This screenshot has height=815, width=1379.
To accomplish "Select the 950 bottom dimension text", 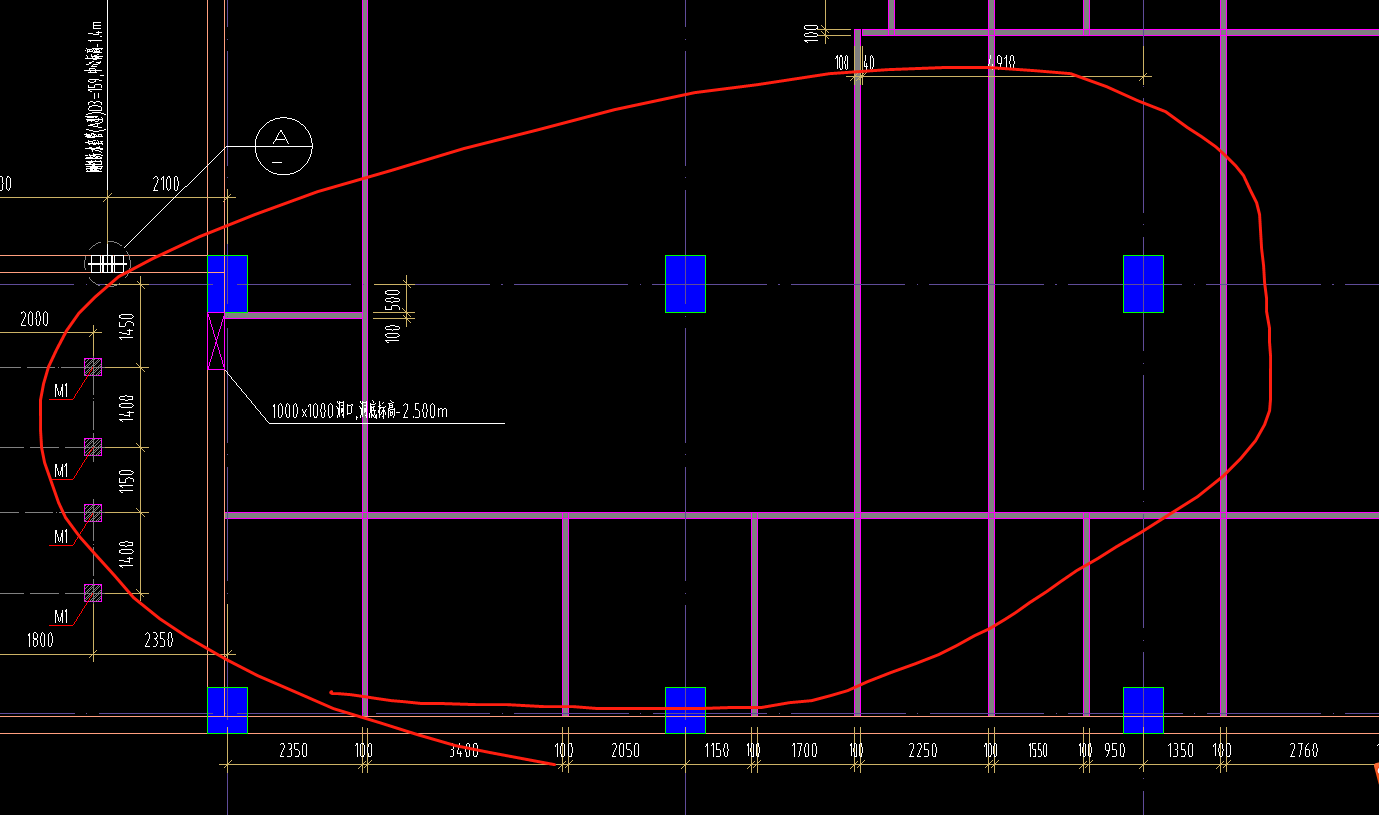I will 1114,750.
